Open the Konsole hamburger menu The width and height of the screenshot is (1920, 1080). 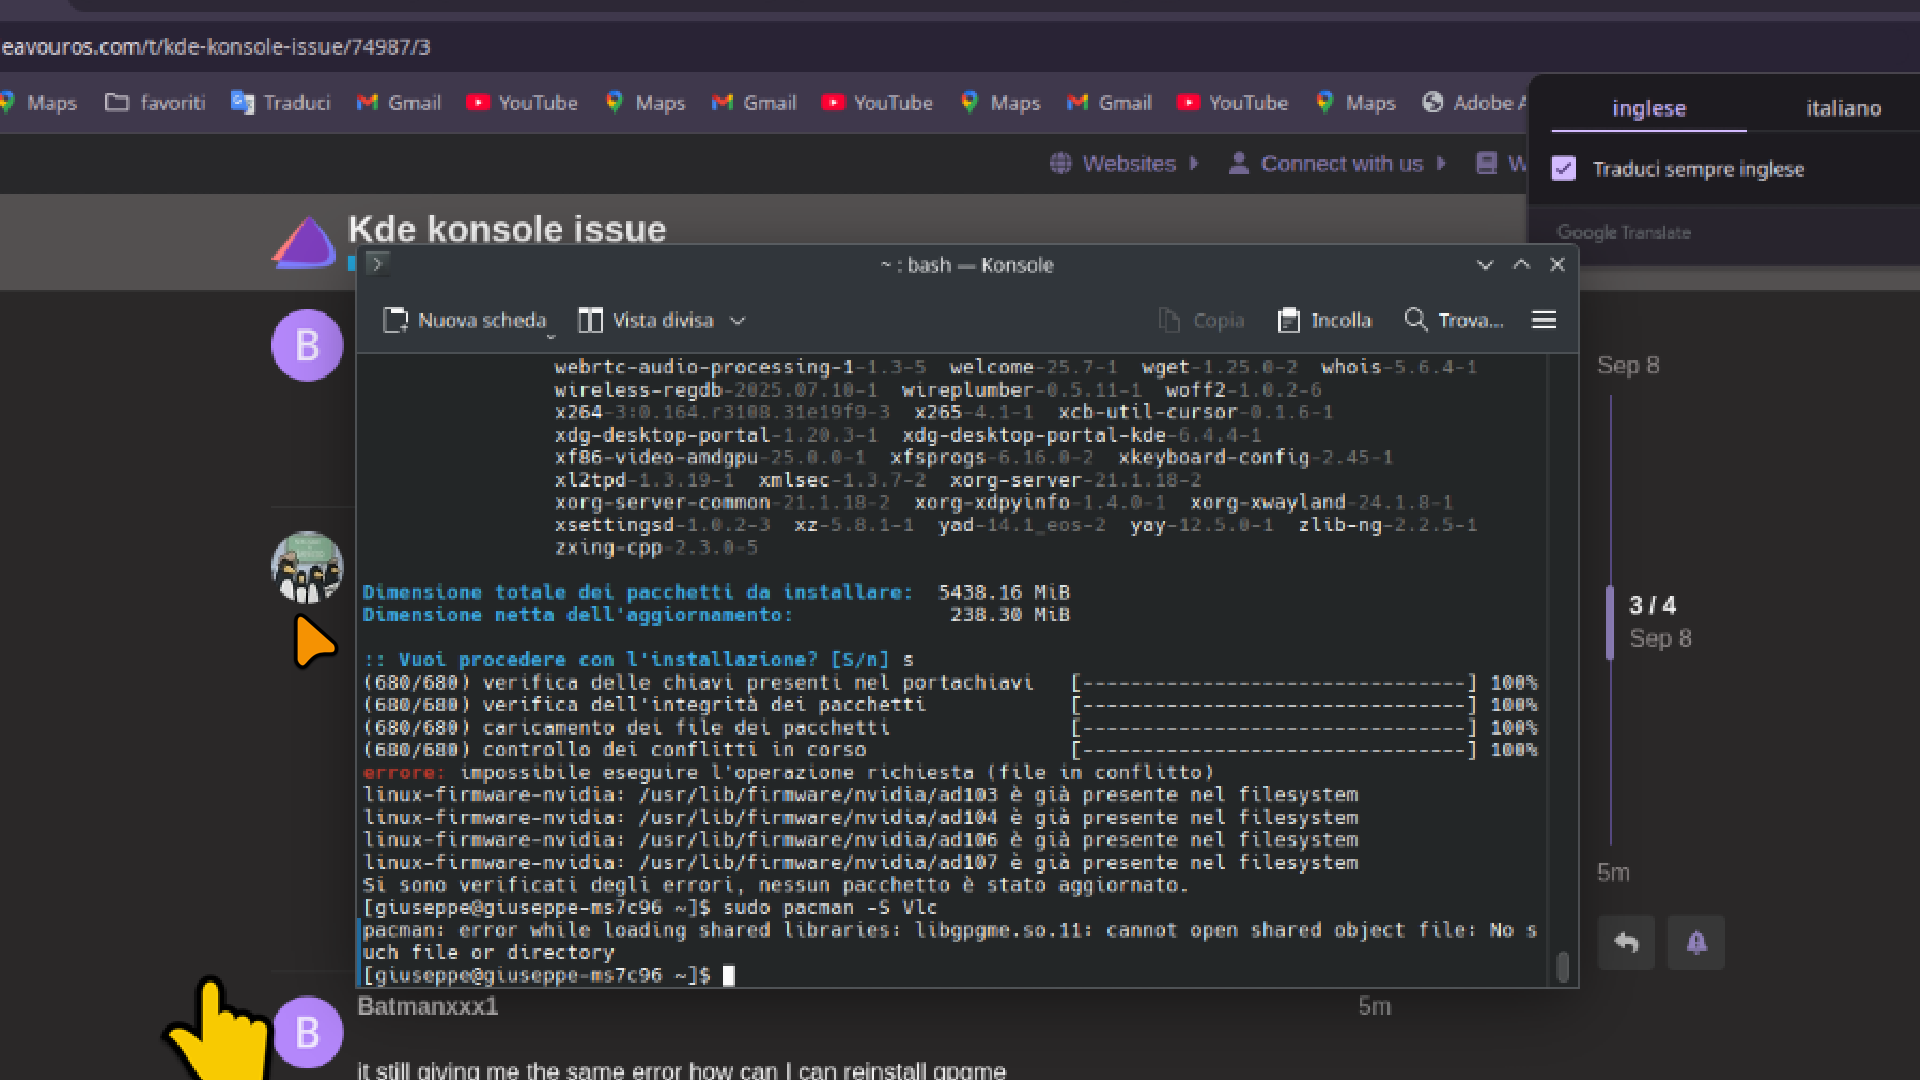[1543, 320]
